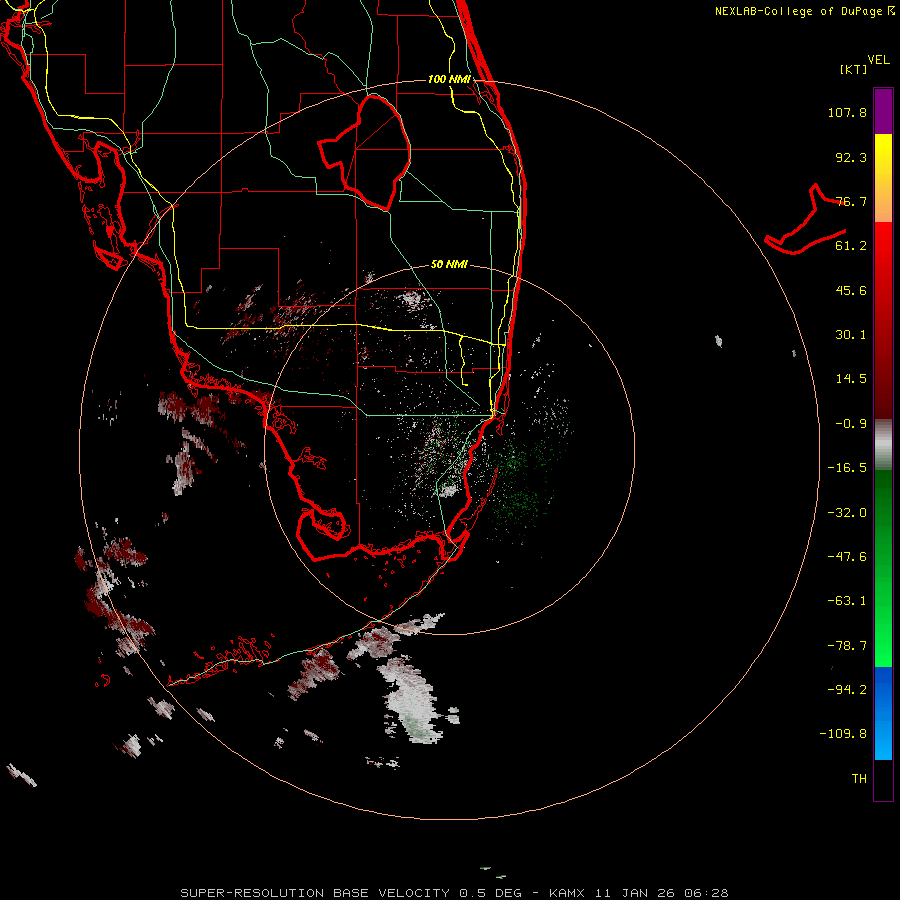Click the TH threshold label
The width and height of the screenshot is (900, 900).
[x=859, y=779]
